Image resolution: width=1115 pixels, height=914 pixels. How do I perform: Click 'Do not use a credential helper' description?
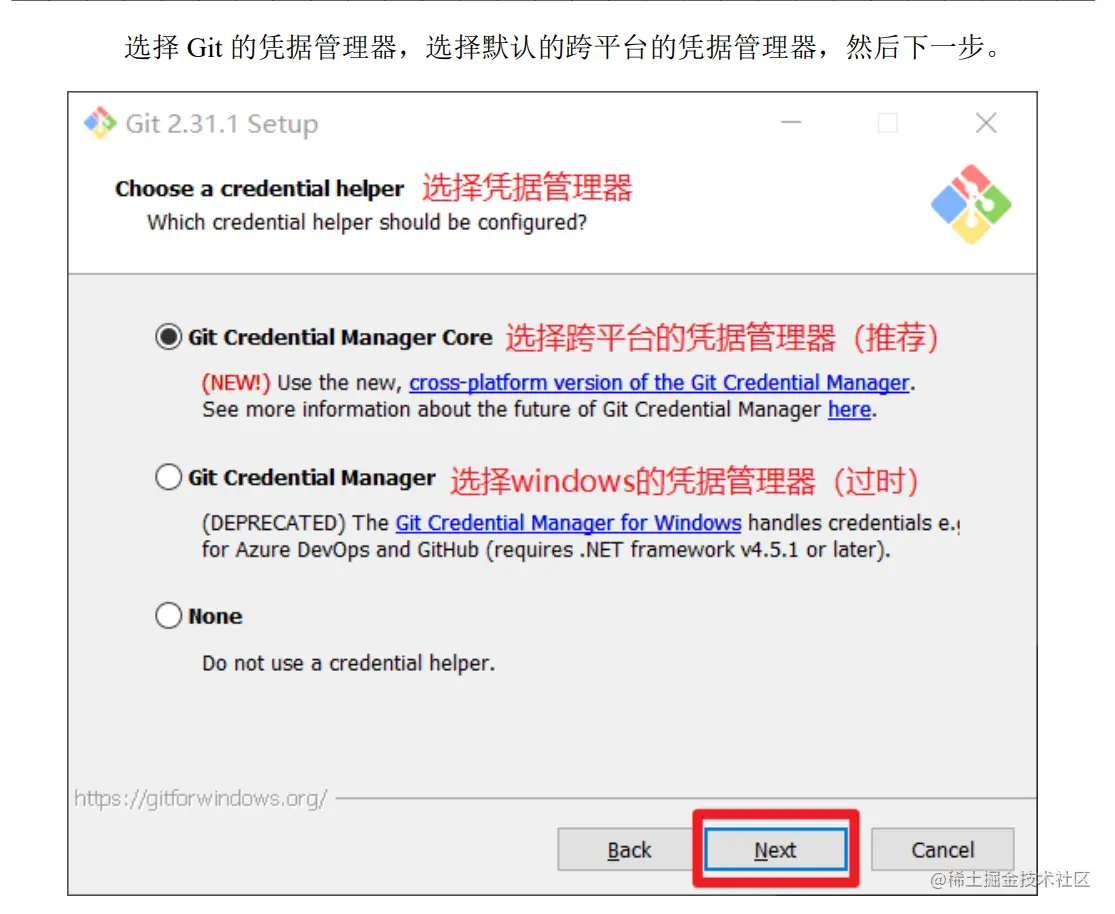coord(348,663)
